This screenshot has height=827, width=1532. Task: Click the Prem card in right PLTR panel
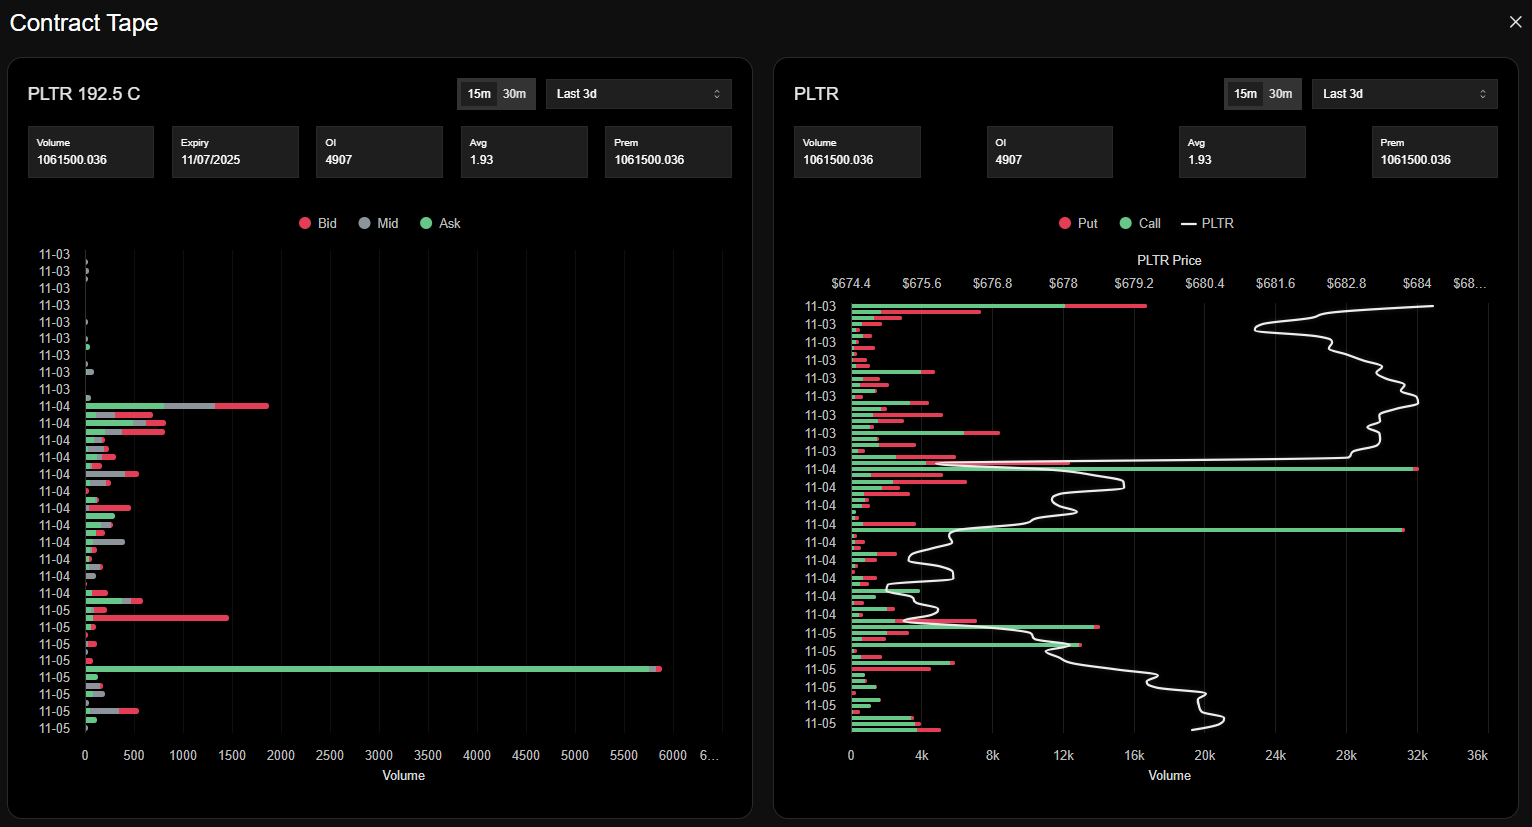point(1434,152)
